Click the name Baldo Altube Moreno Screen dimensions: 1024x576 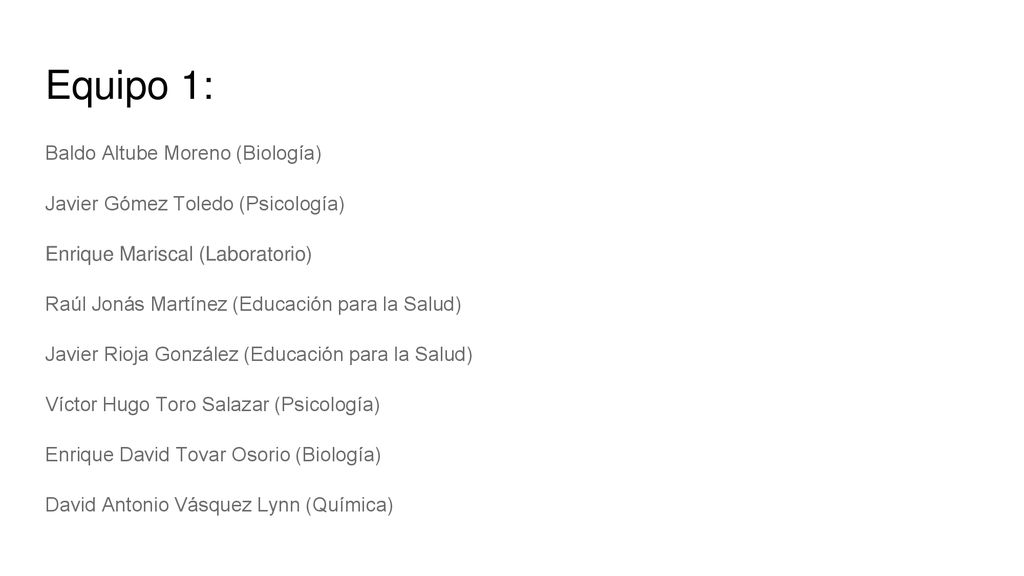[x=138, y=153]
